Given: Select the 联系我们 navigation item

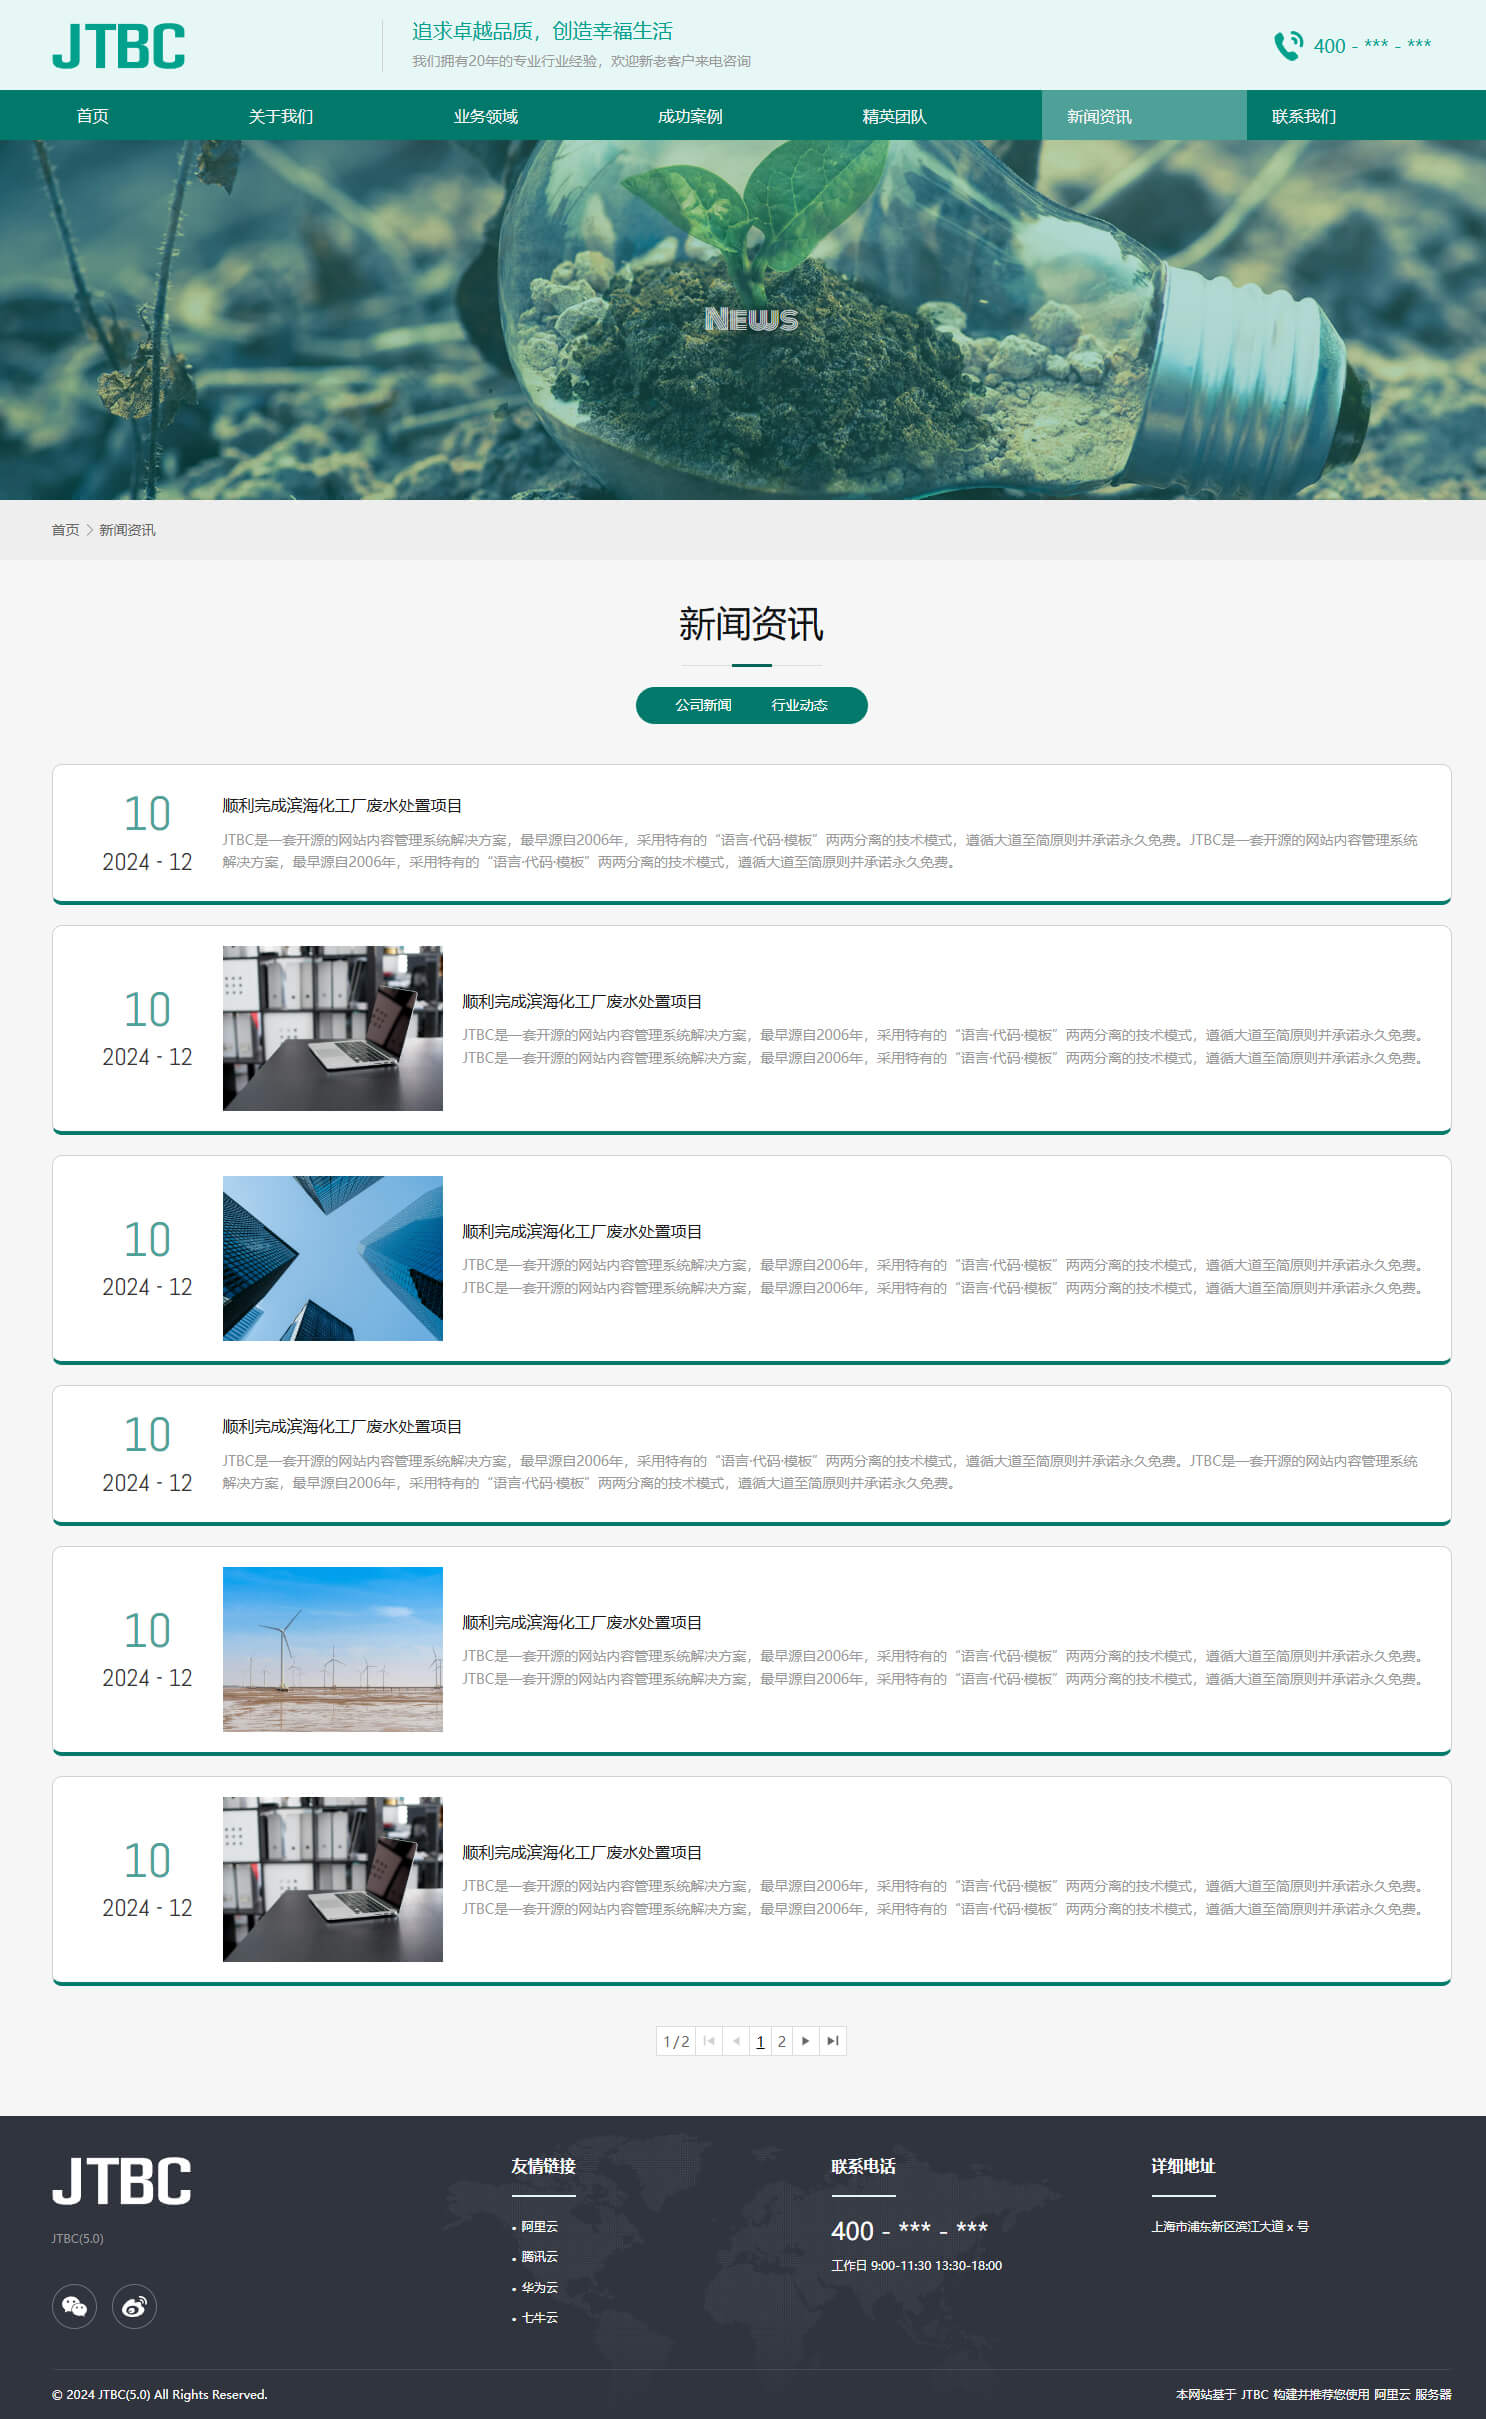Looking at the screenshot, I should coord(1303,116).
